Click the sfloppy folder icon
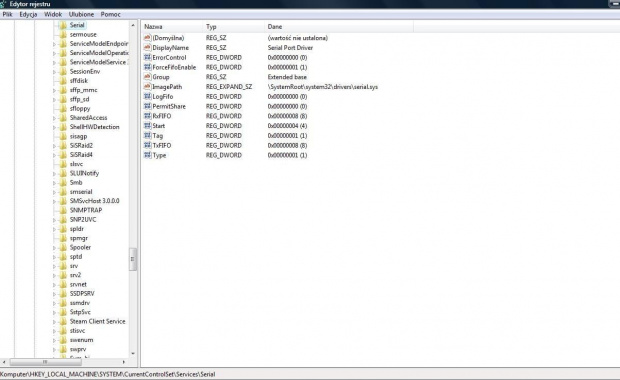The height and width of the screenshot is (380, 620). (63, 108)
